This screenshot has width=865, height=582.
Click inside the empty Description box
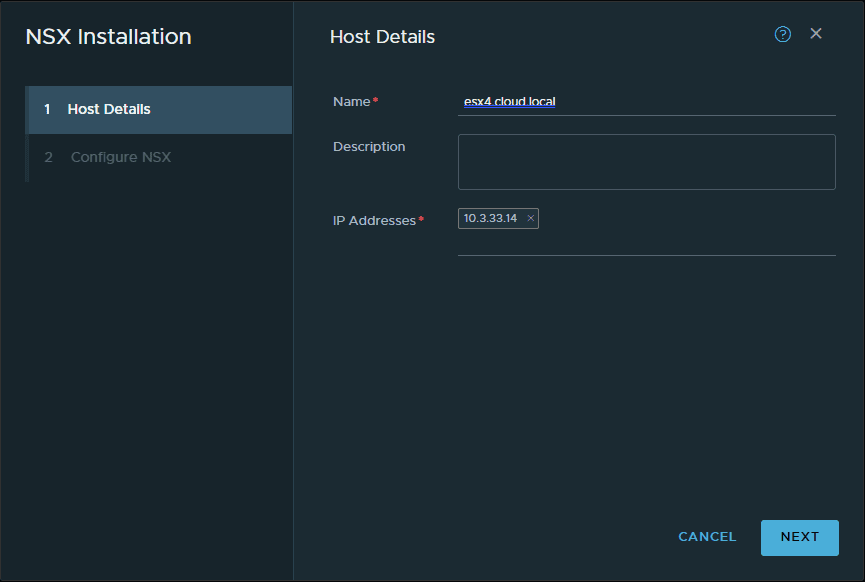(646, 163)
